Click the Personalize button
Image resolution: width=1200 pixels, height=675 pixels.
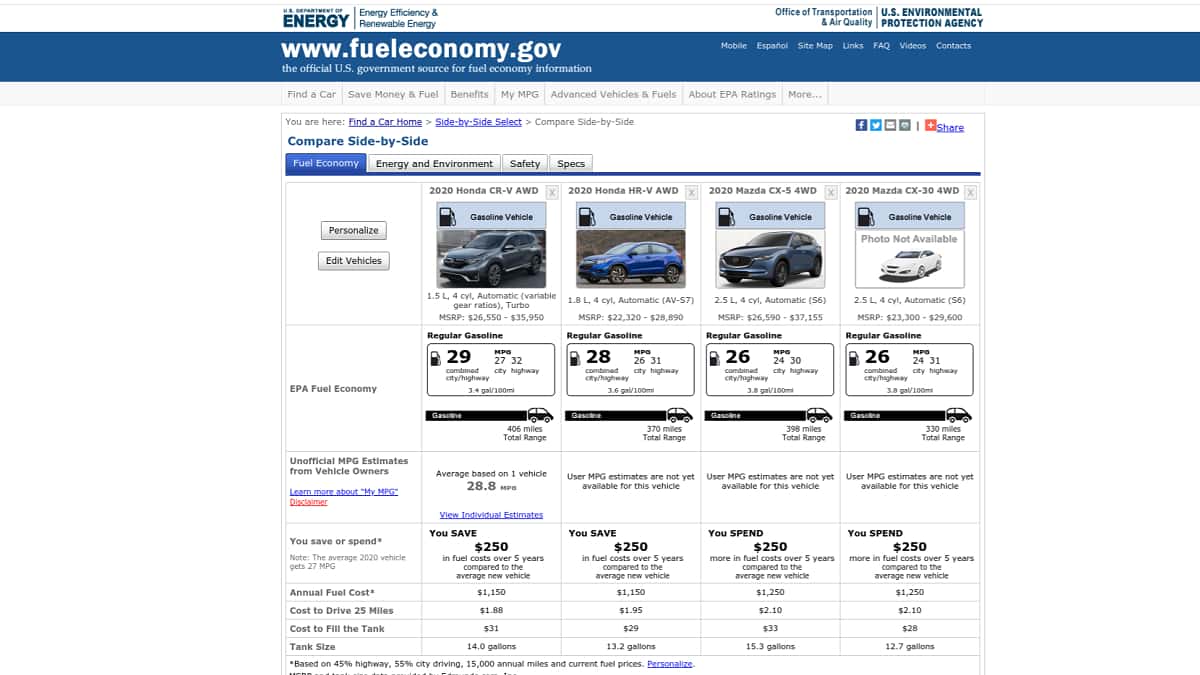point(354,230)
